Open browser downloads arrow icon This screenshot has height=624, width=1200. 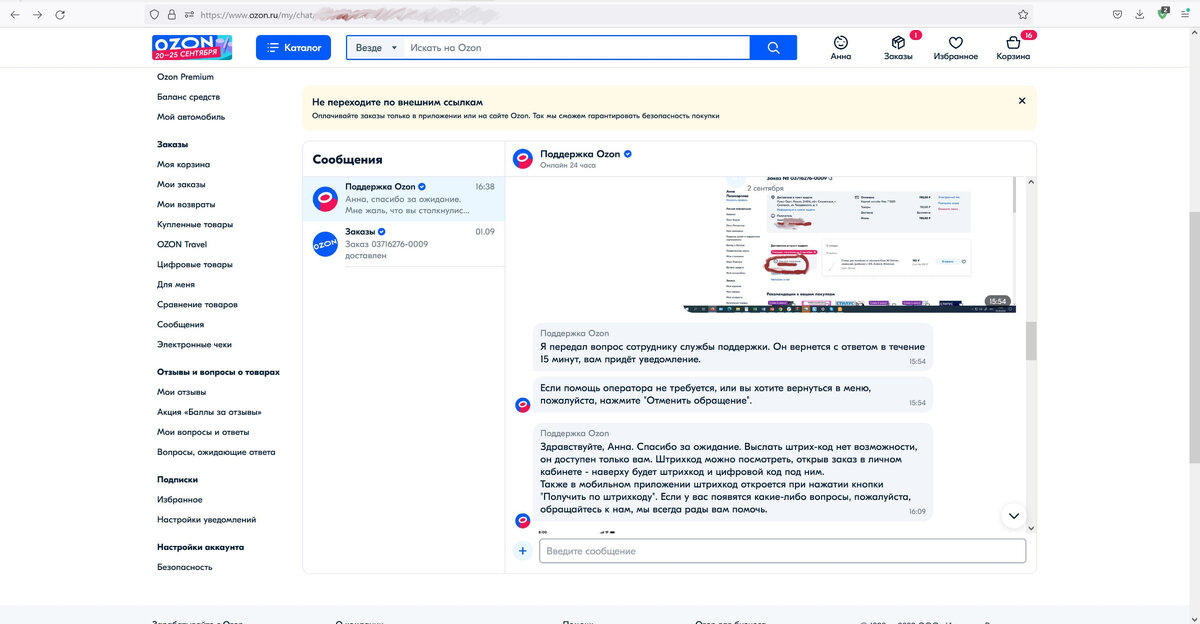1141,15
